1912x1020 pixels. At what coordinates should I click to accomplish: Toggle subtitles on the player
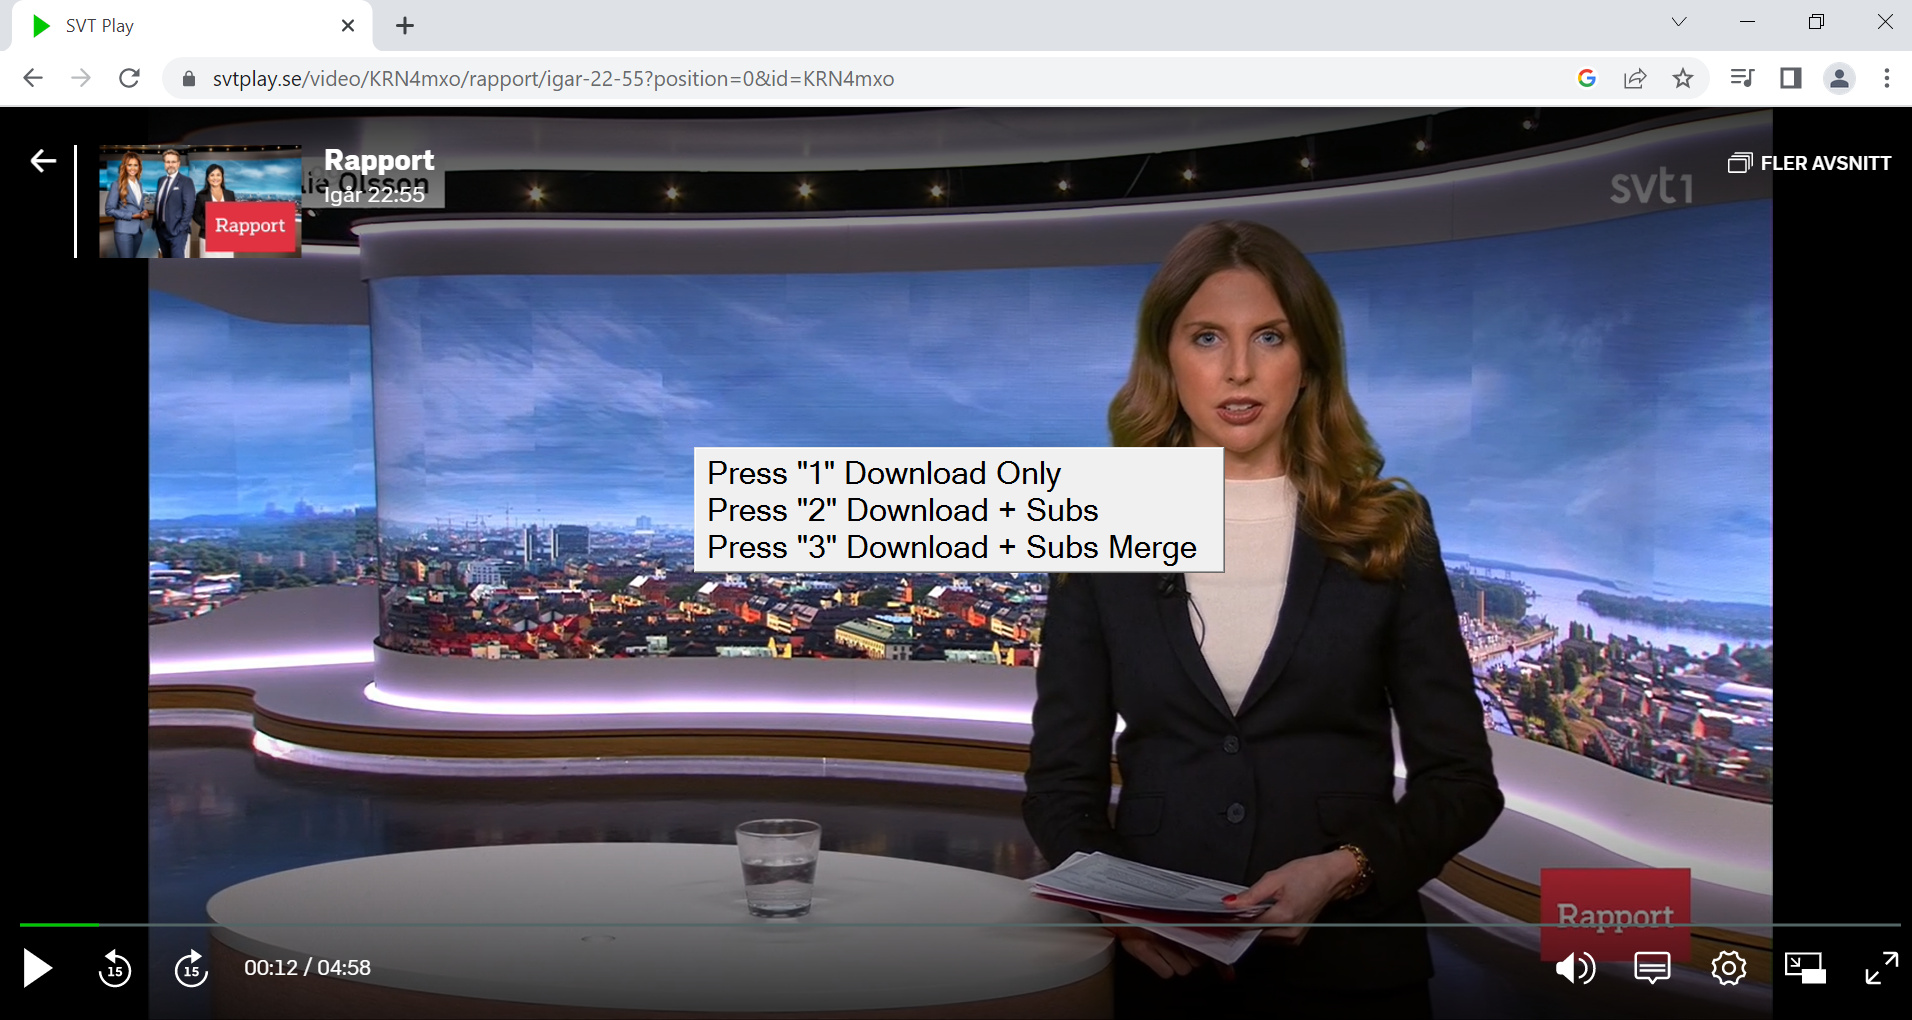(1652, 968)
